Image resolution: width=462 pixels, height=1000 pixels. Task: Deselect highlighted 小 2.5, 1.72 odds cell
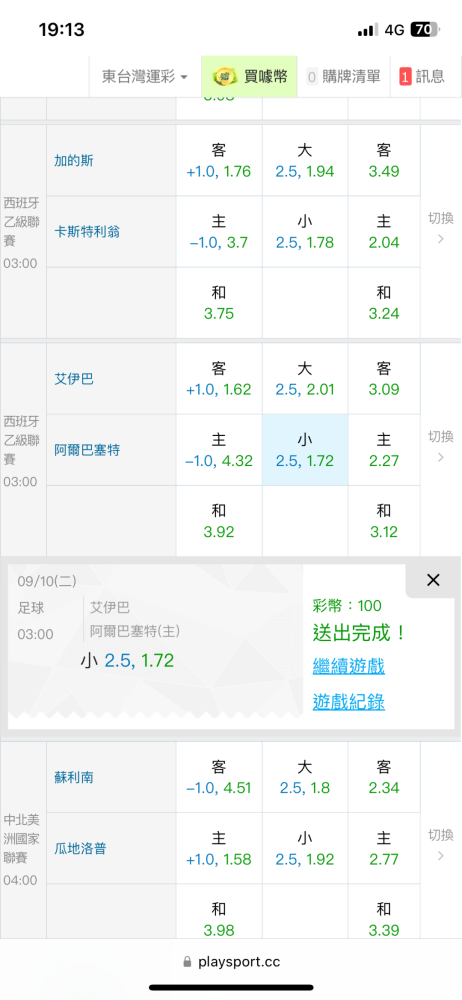point(305,450)
